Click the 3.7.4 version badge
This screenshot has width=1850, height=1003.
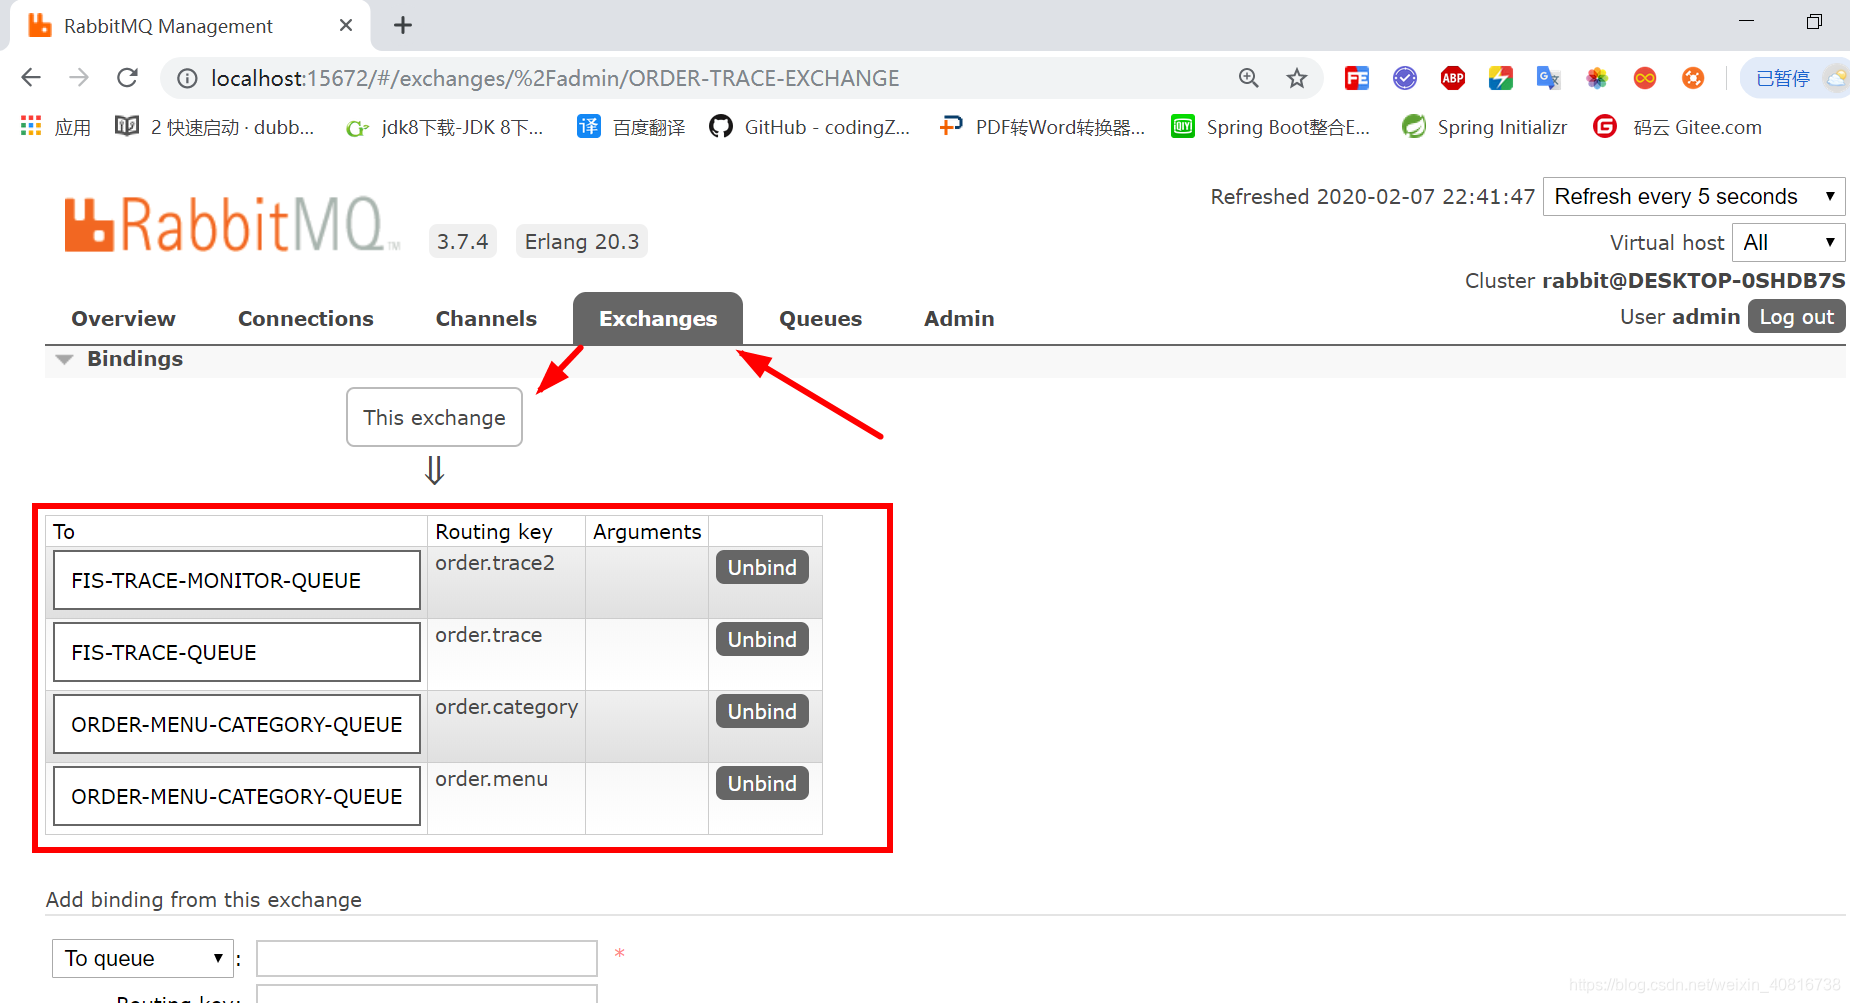point(463,241)
